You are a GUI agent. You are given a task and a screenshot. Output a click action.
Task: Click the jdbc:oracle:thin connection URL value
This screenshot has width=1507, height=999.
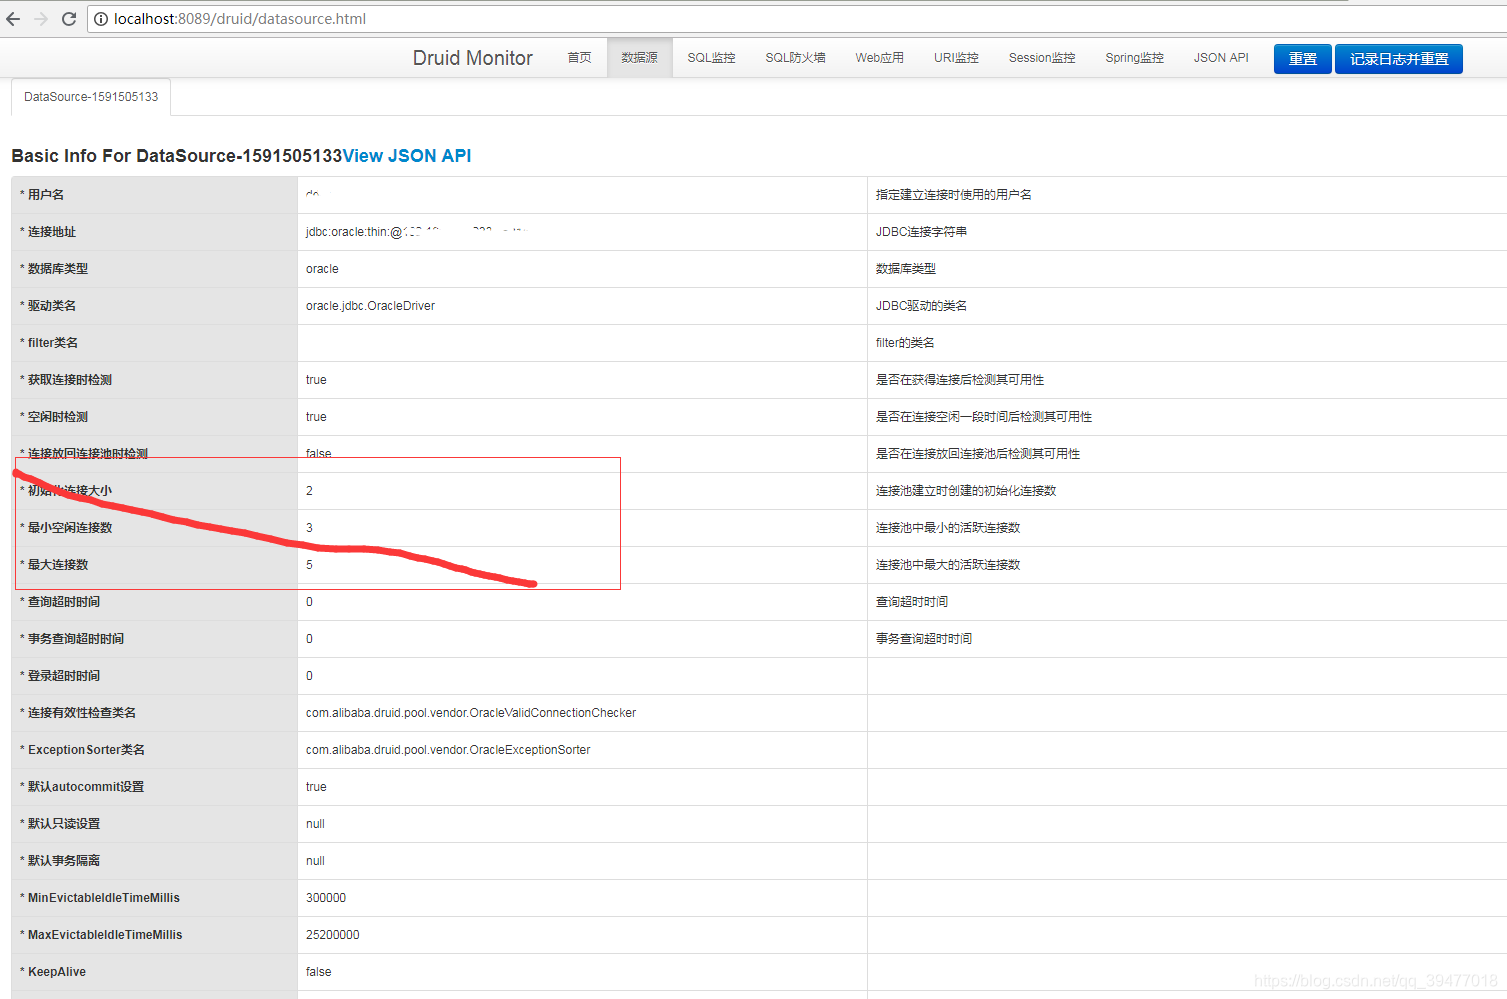click(x=415, y=232)
